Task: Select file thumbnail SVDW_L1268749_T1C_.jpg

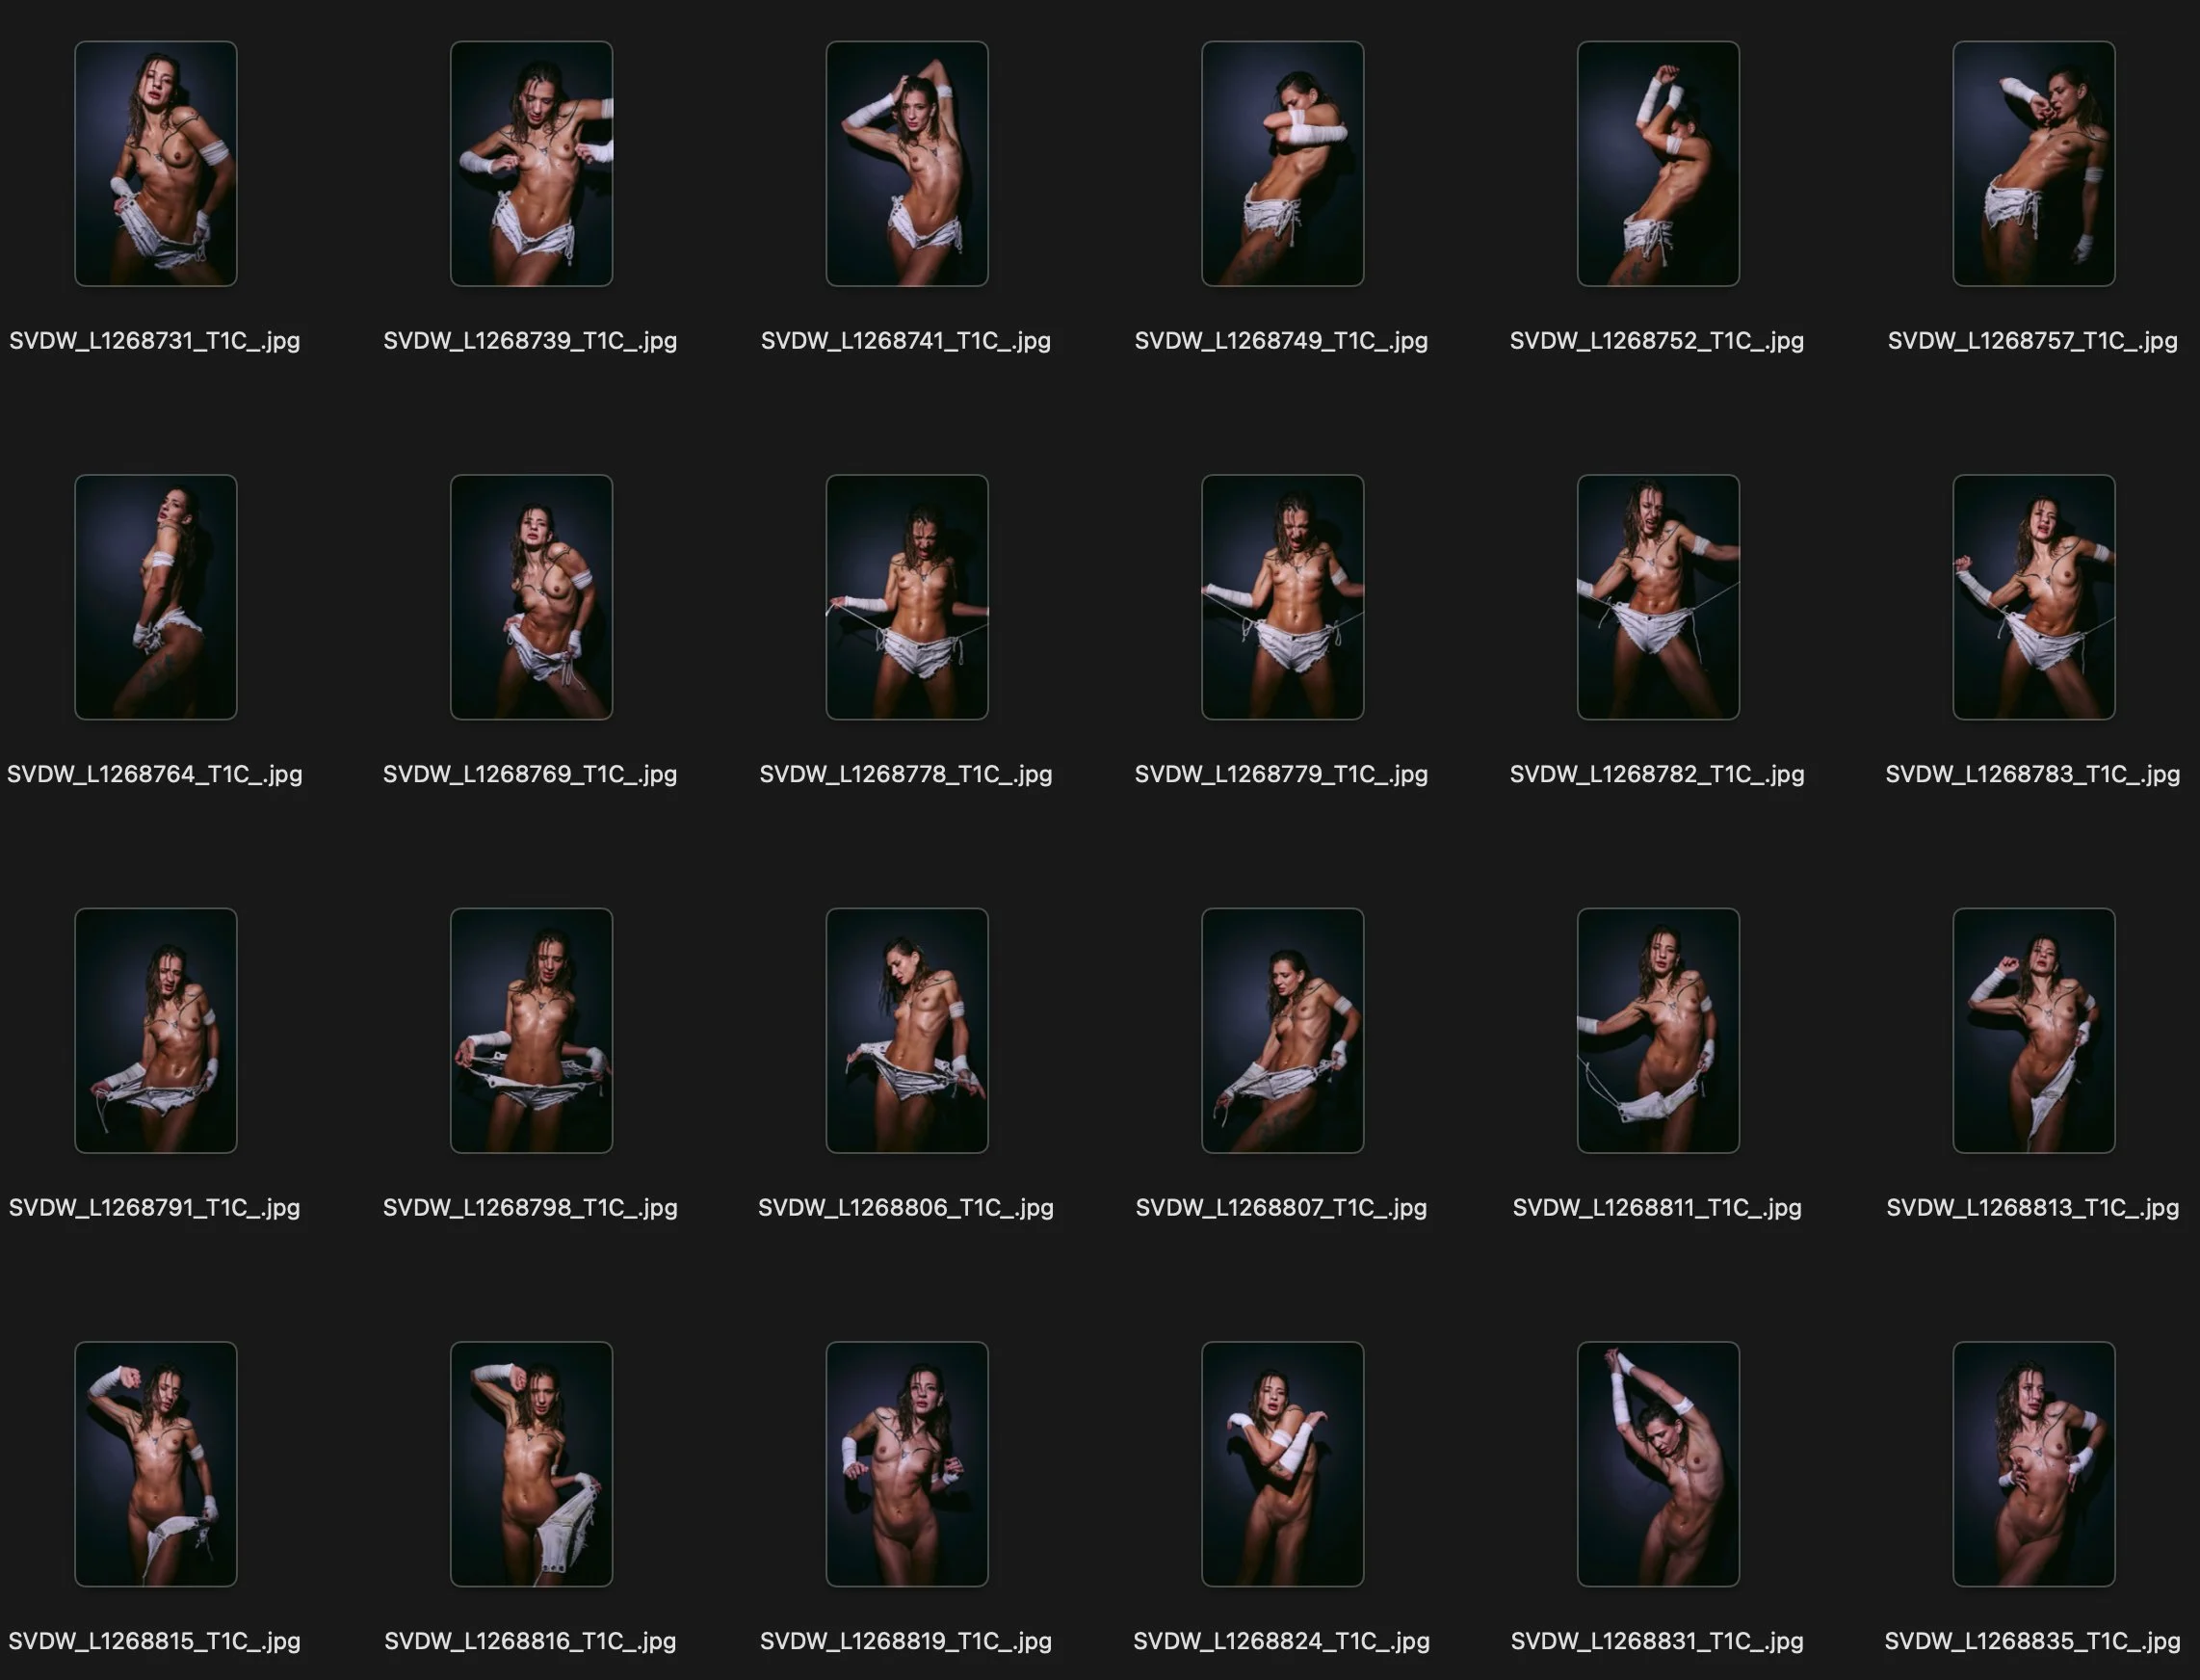Action: pyautogui.click(x=1282, y=163)
